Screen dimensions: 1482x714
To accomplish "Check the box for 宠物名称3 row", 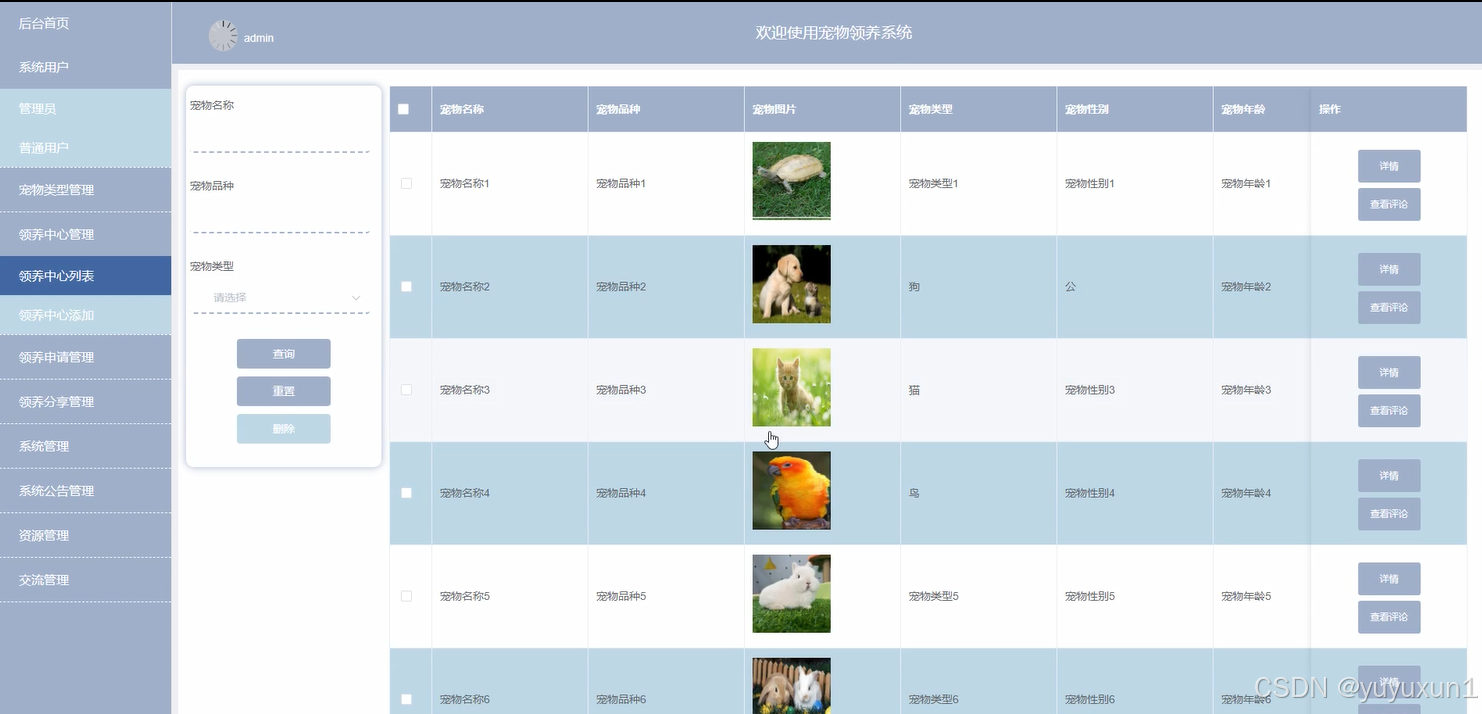I will point(406,389).
